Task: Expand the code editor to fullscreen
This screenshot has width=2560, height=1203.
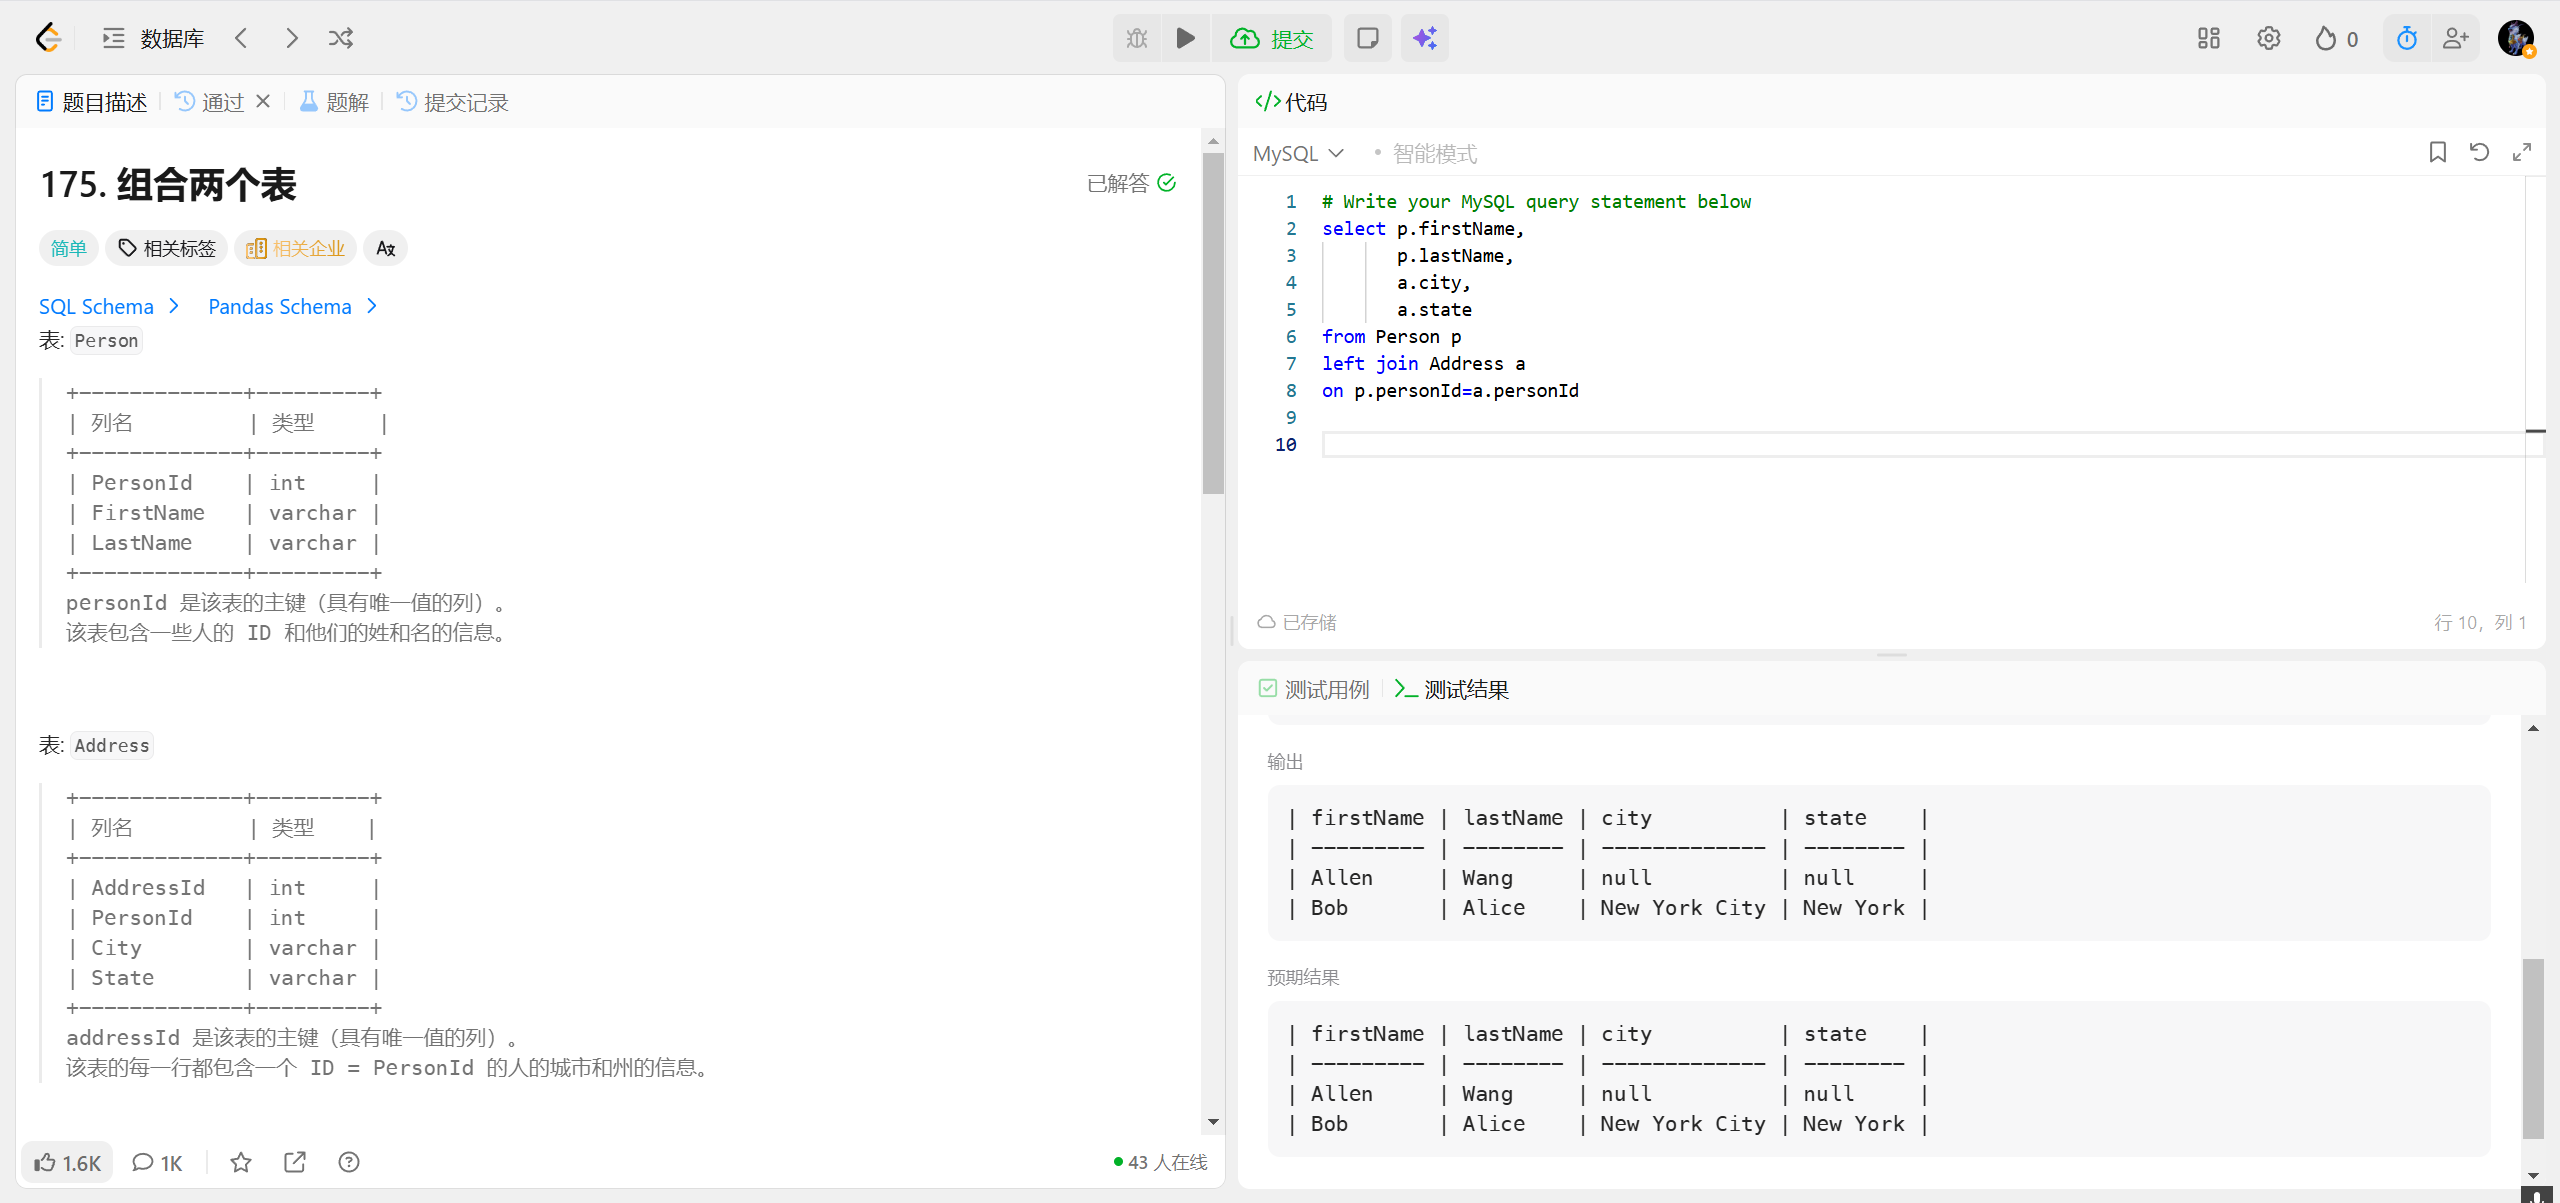Action: [x=2521, y=152]
